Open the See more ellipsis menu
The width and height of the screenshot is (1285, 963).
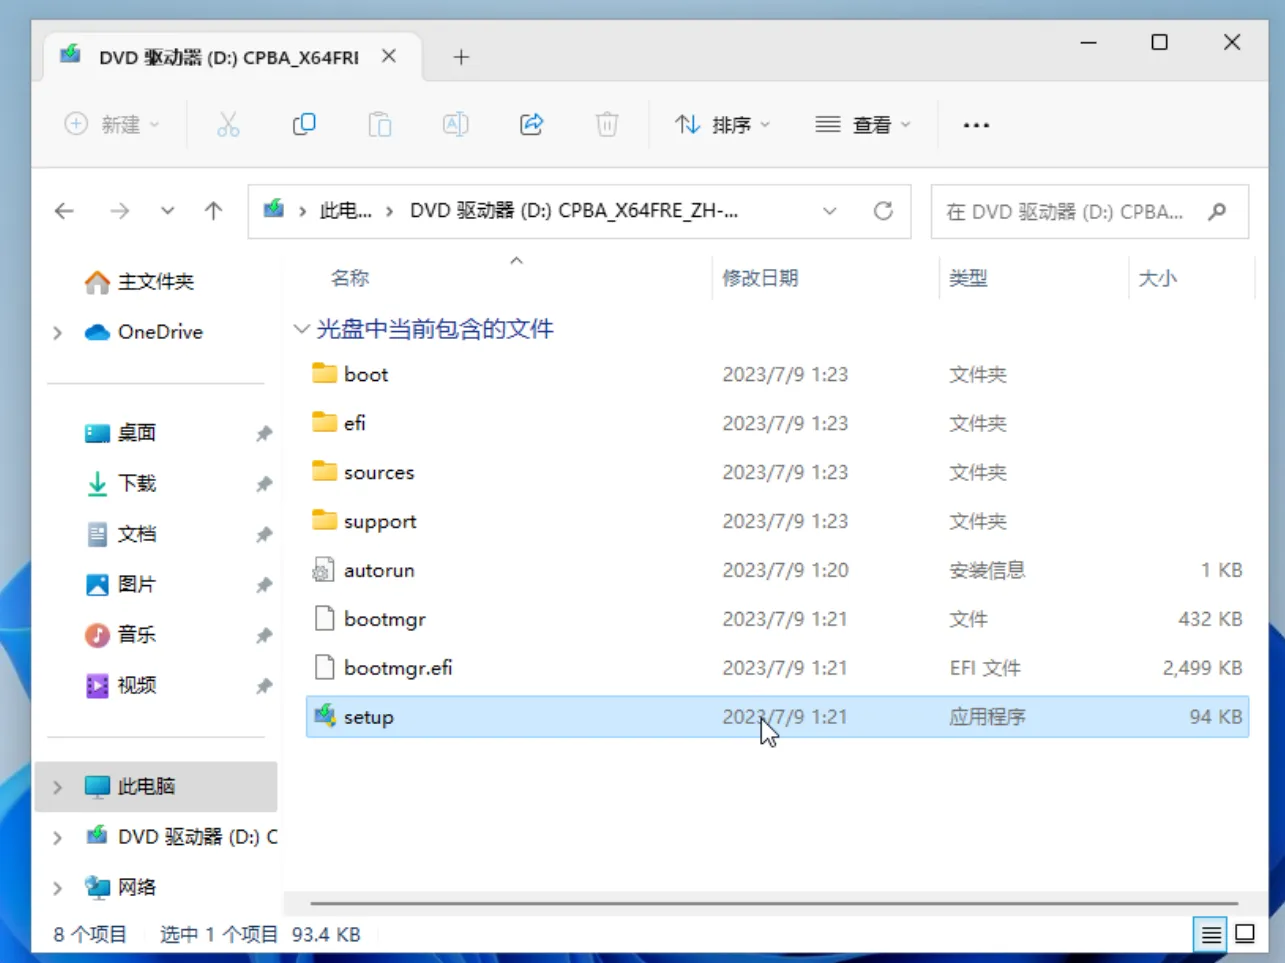tap(976, 125)
